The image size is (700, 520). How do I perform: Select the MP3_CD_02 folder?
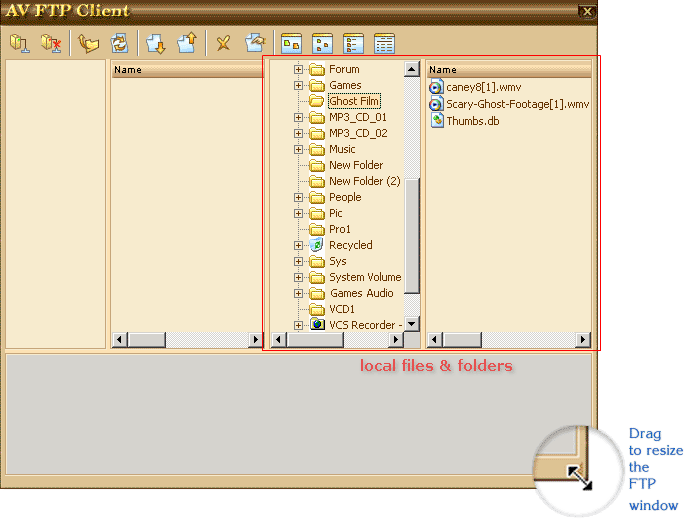358,133
